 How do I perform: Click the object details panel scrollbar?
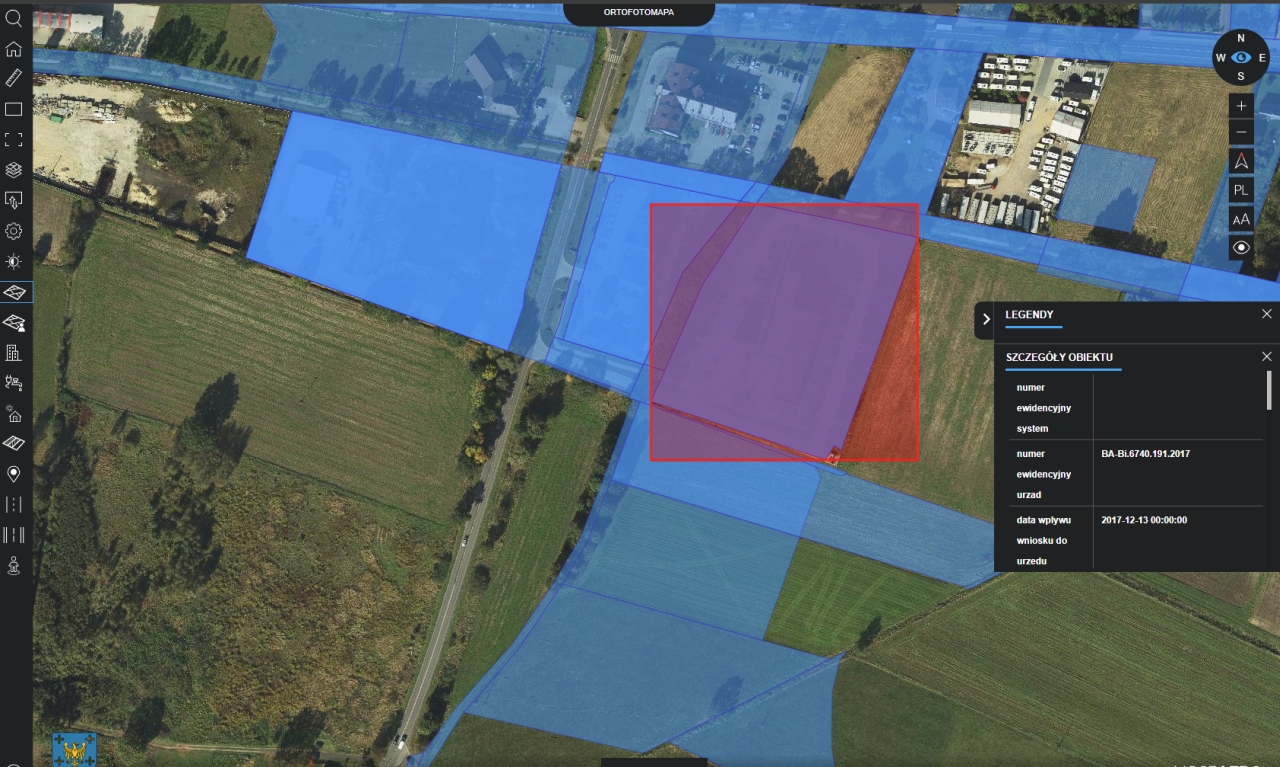(1269, 390)
